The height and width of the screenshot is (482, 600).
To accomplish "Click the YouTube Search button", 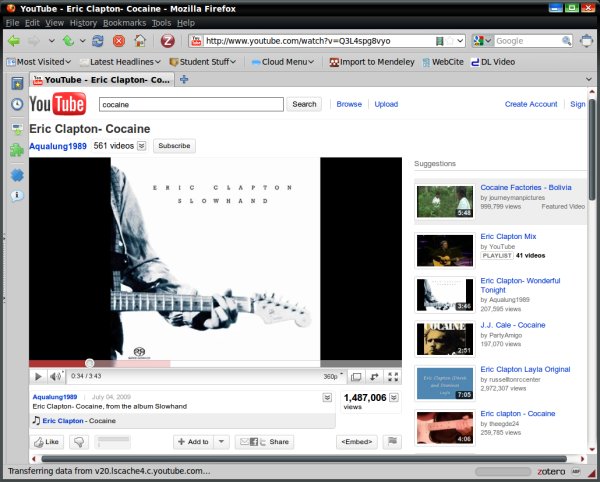I will (304, 104).
